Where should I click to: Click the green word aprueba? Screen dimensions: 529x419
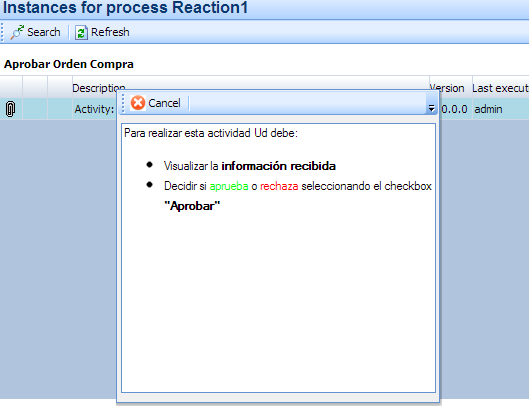pyautogui.click(x=229, y=186)
